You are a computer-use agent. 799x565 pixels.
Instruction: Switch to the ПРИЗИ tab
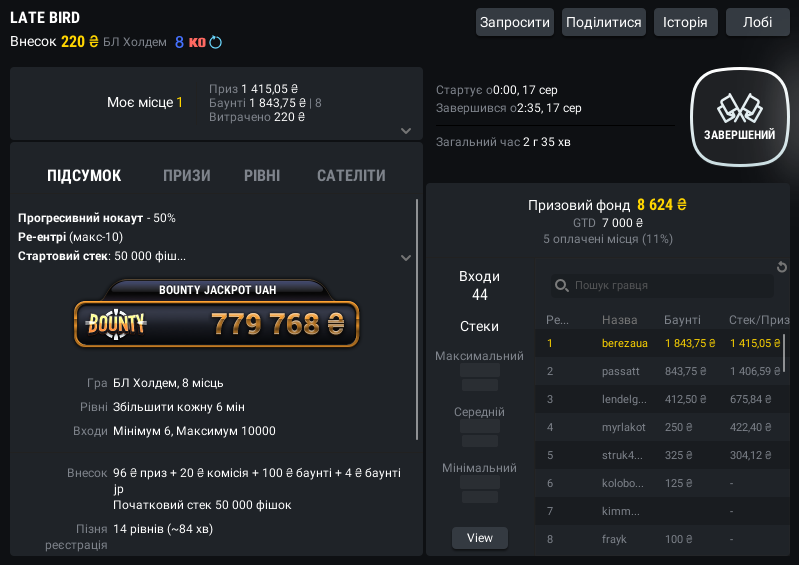click(187, 176)
